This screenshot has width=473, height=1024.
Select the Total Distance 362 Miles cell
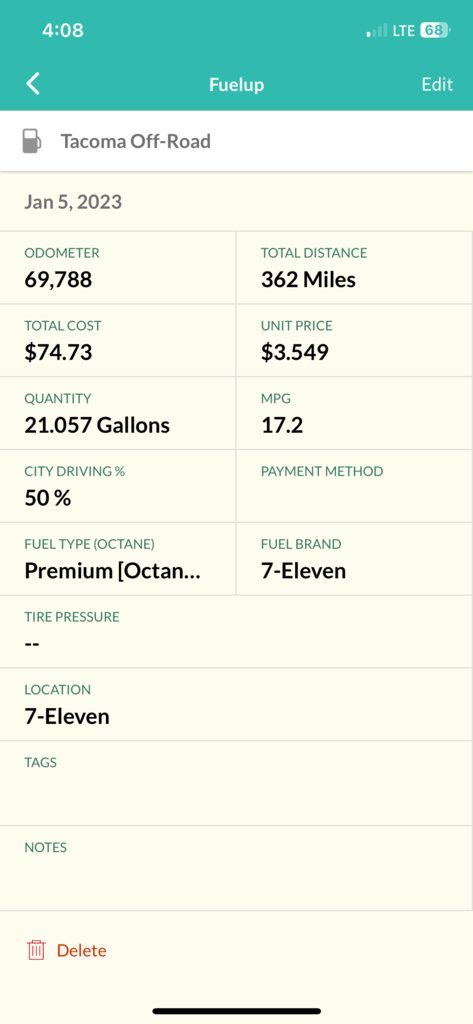point(355,267)
